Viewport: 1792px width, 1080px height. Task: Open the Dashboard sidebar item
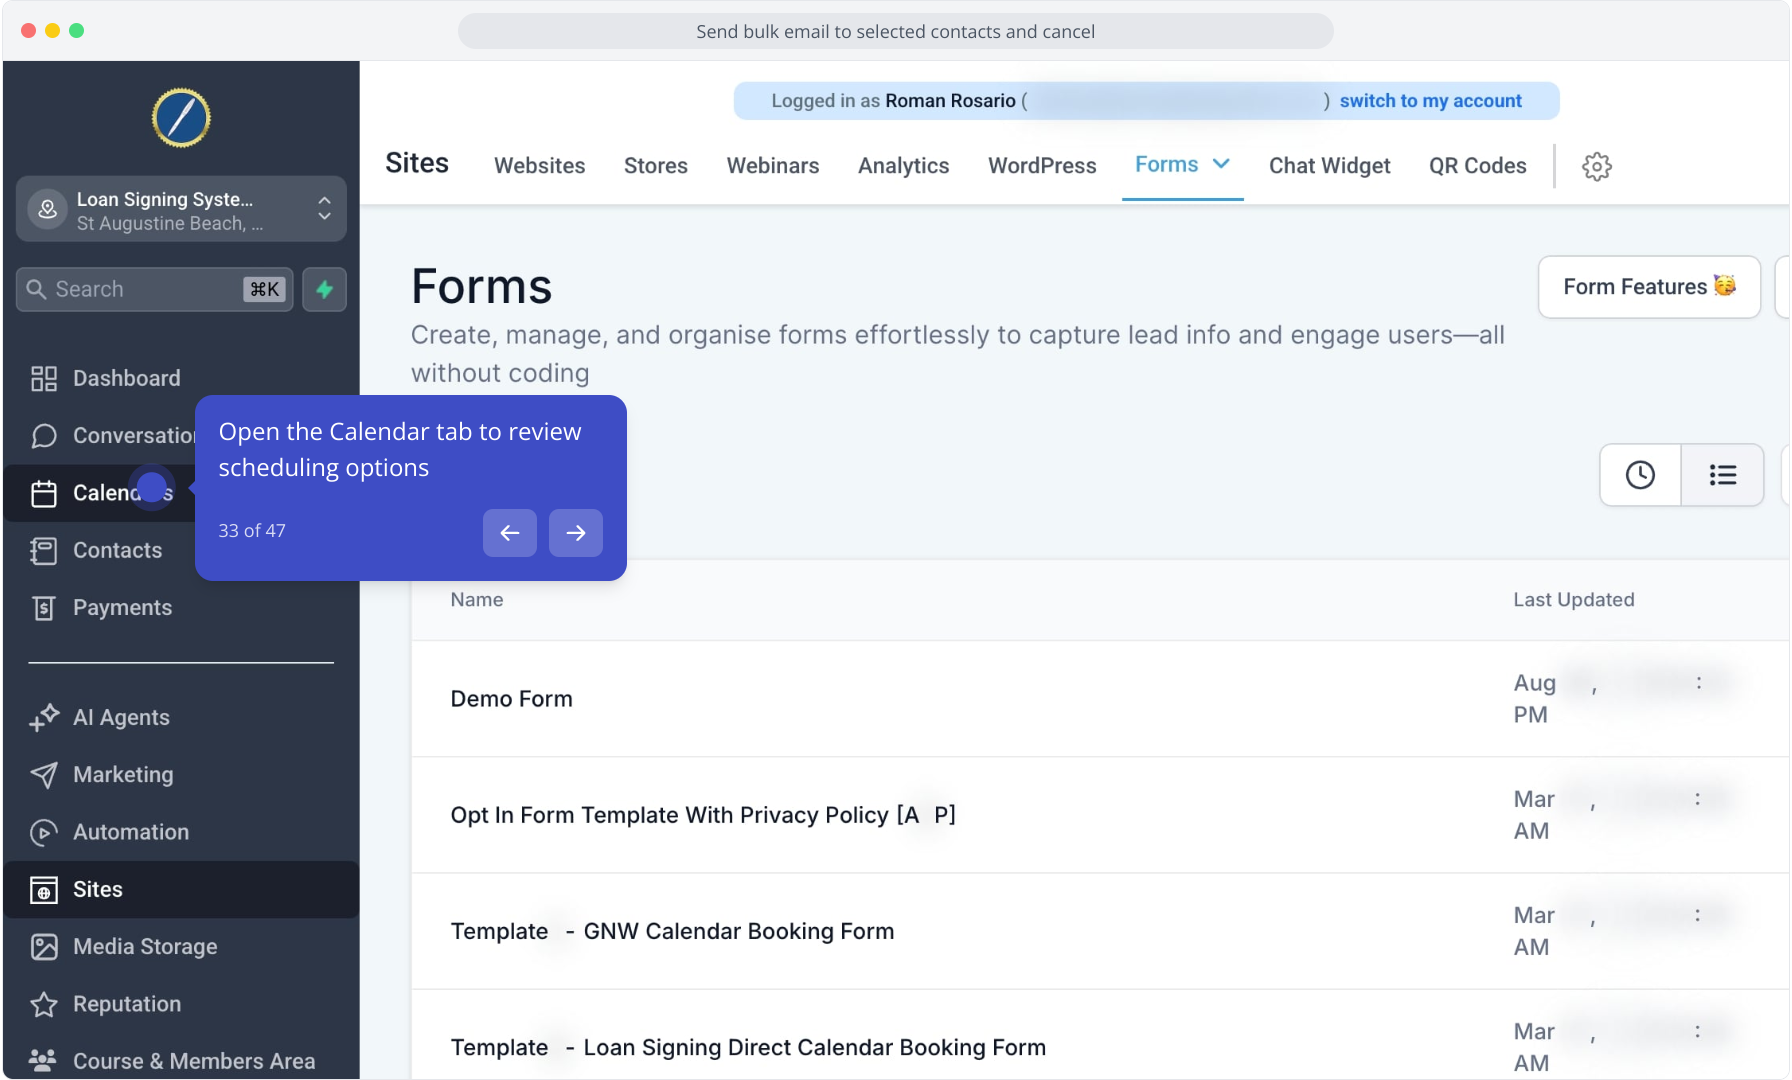coord(181,378)
